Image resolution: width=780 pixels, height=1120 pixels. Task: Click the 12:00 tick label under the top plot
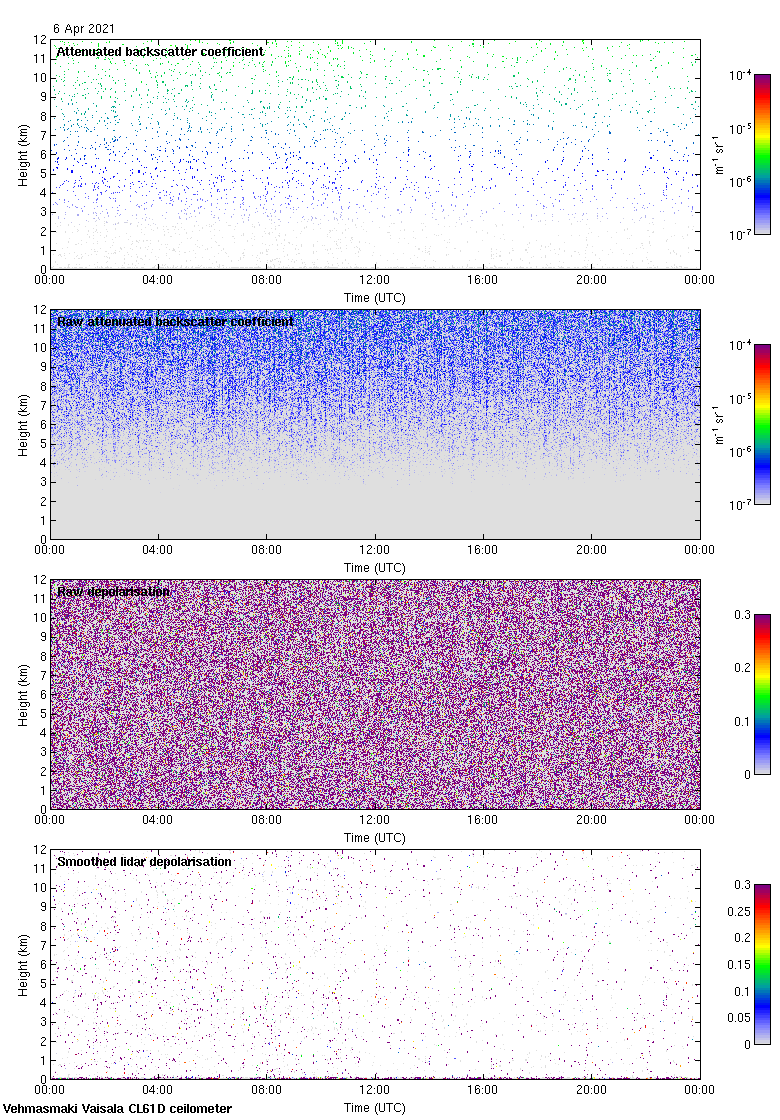[375, 281]
